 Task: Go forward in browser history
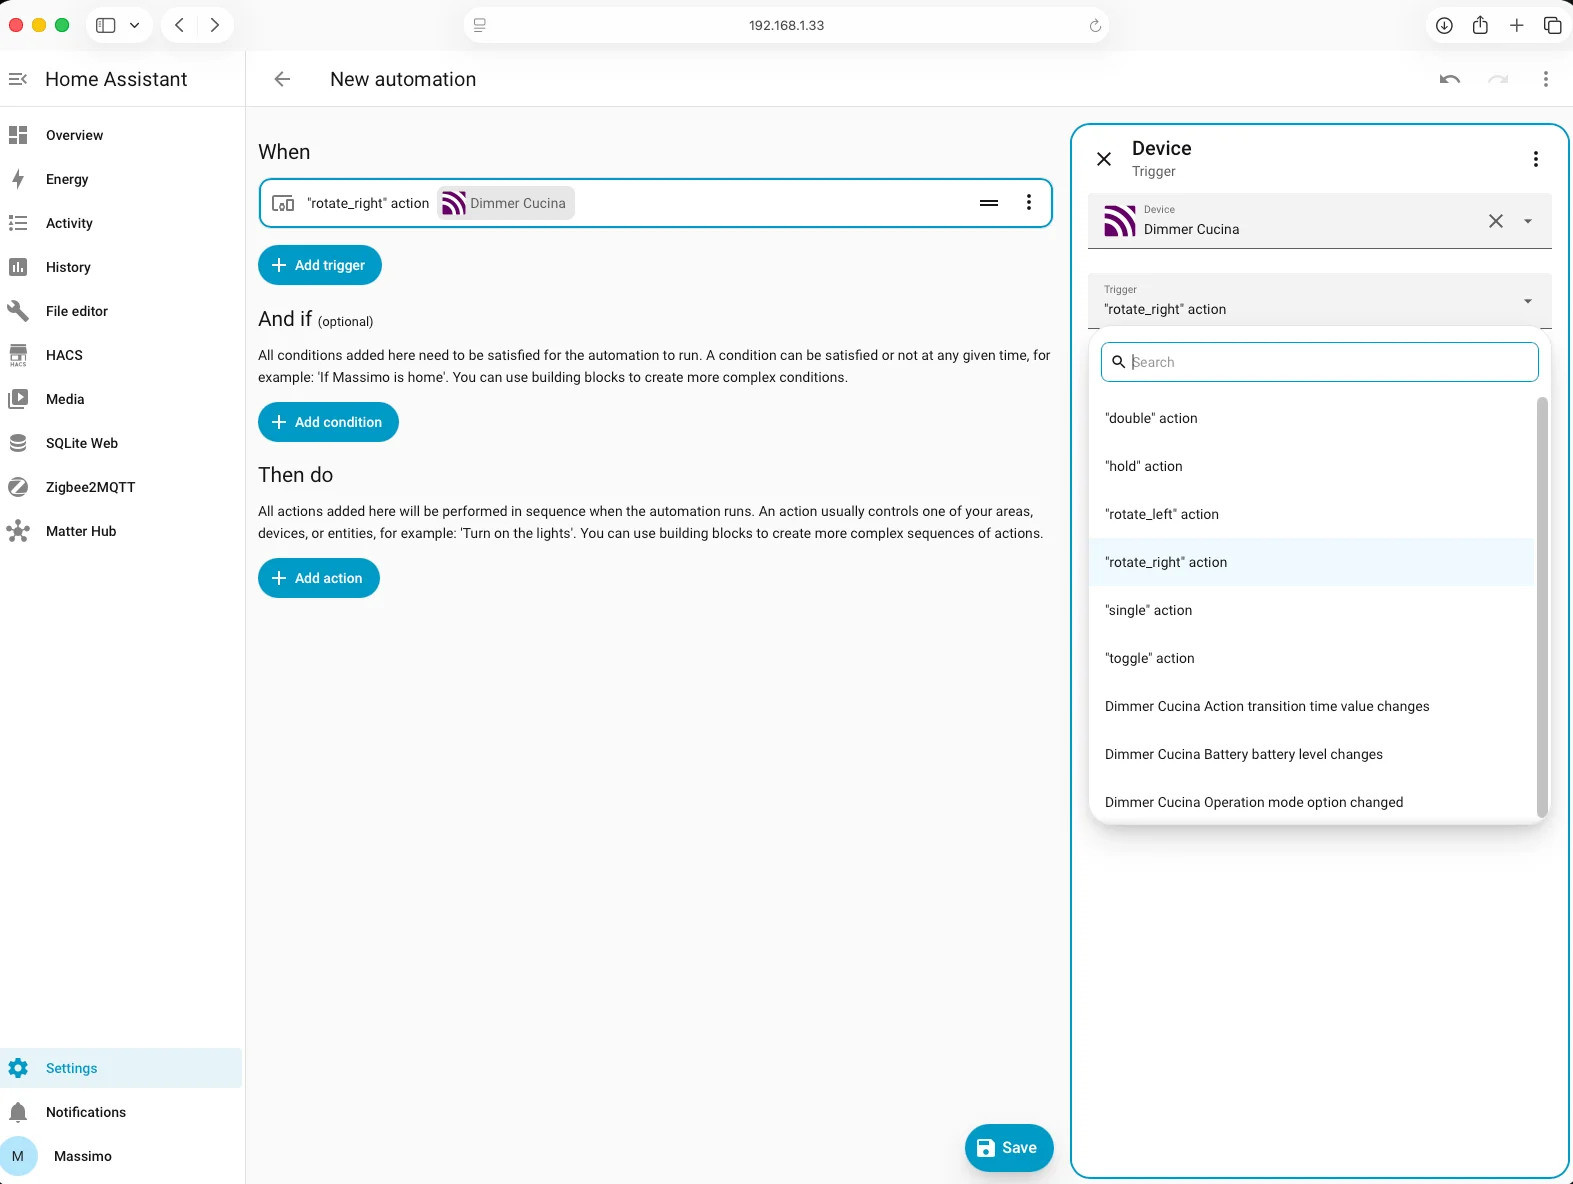click(x=214, y=25)
